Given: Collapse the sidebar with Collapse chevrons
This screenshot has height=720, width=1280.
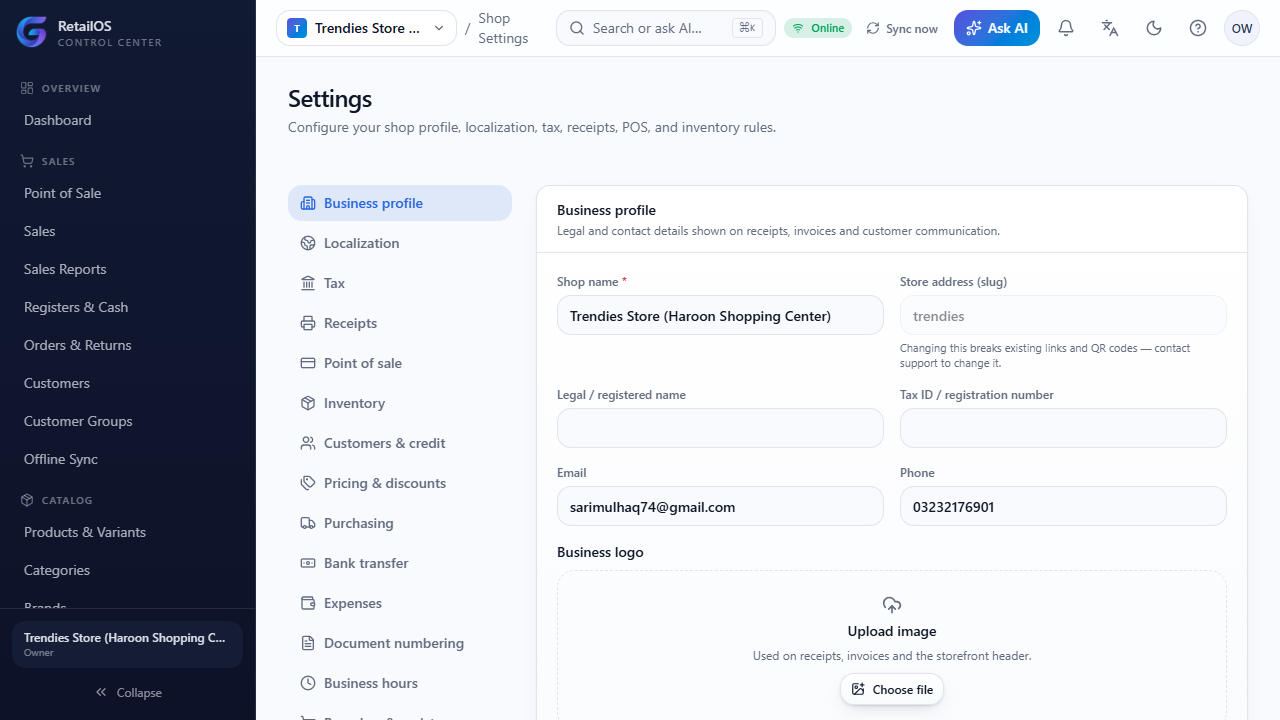Looking at the screenshot, I should point(128,692).
